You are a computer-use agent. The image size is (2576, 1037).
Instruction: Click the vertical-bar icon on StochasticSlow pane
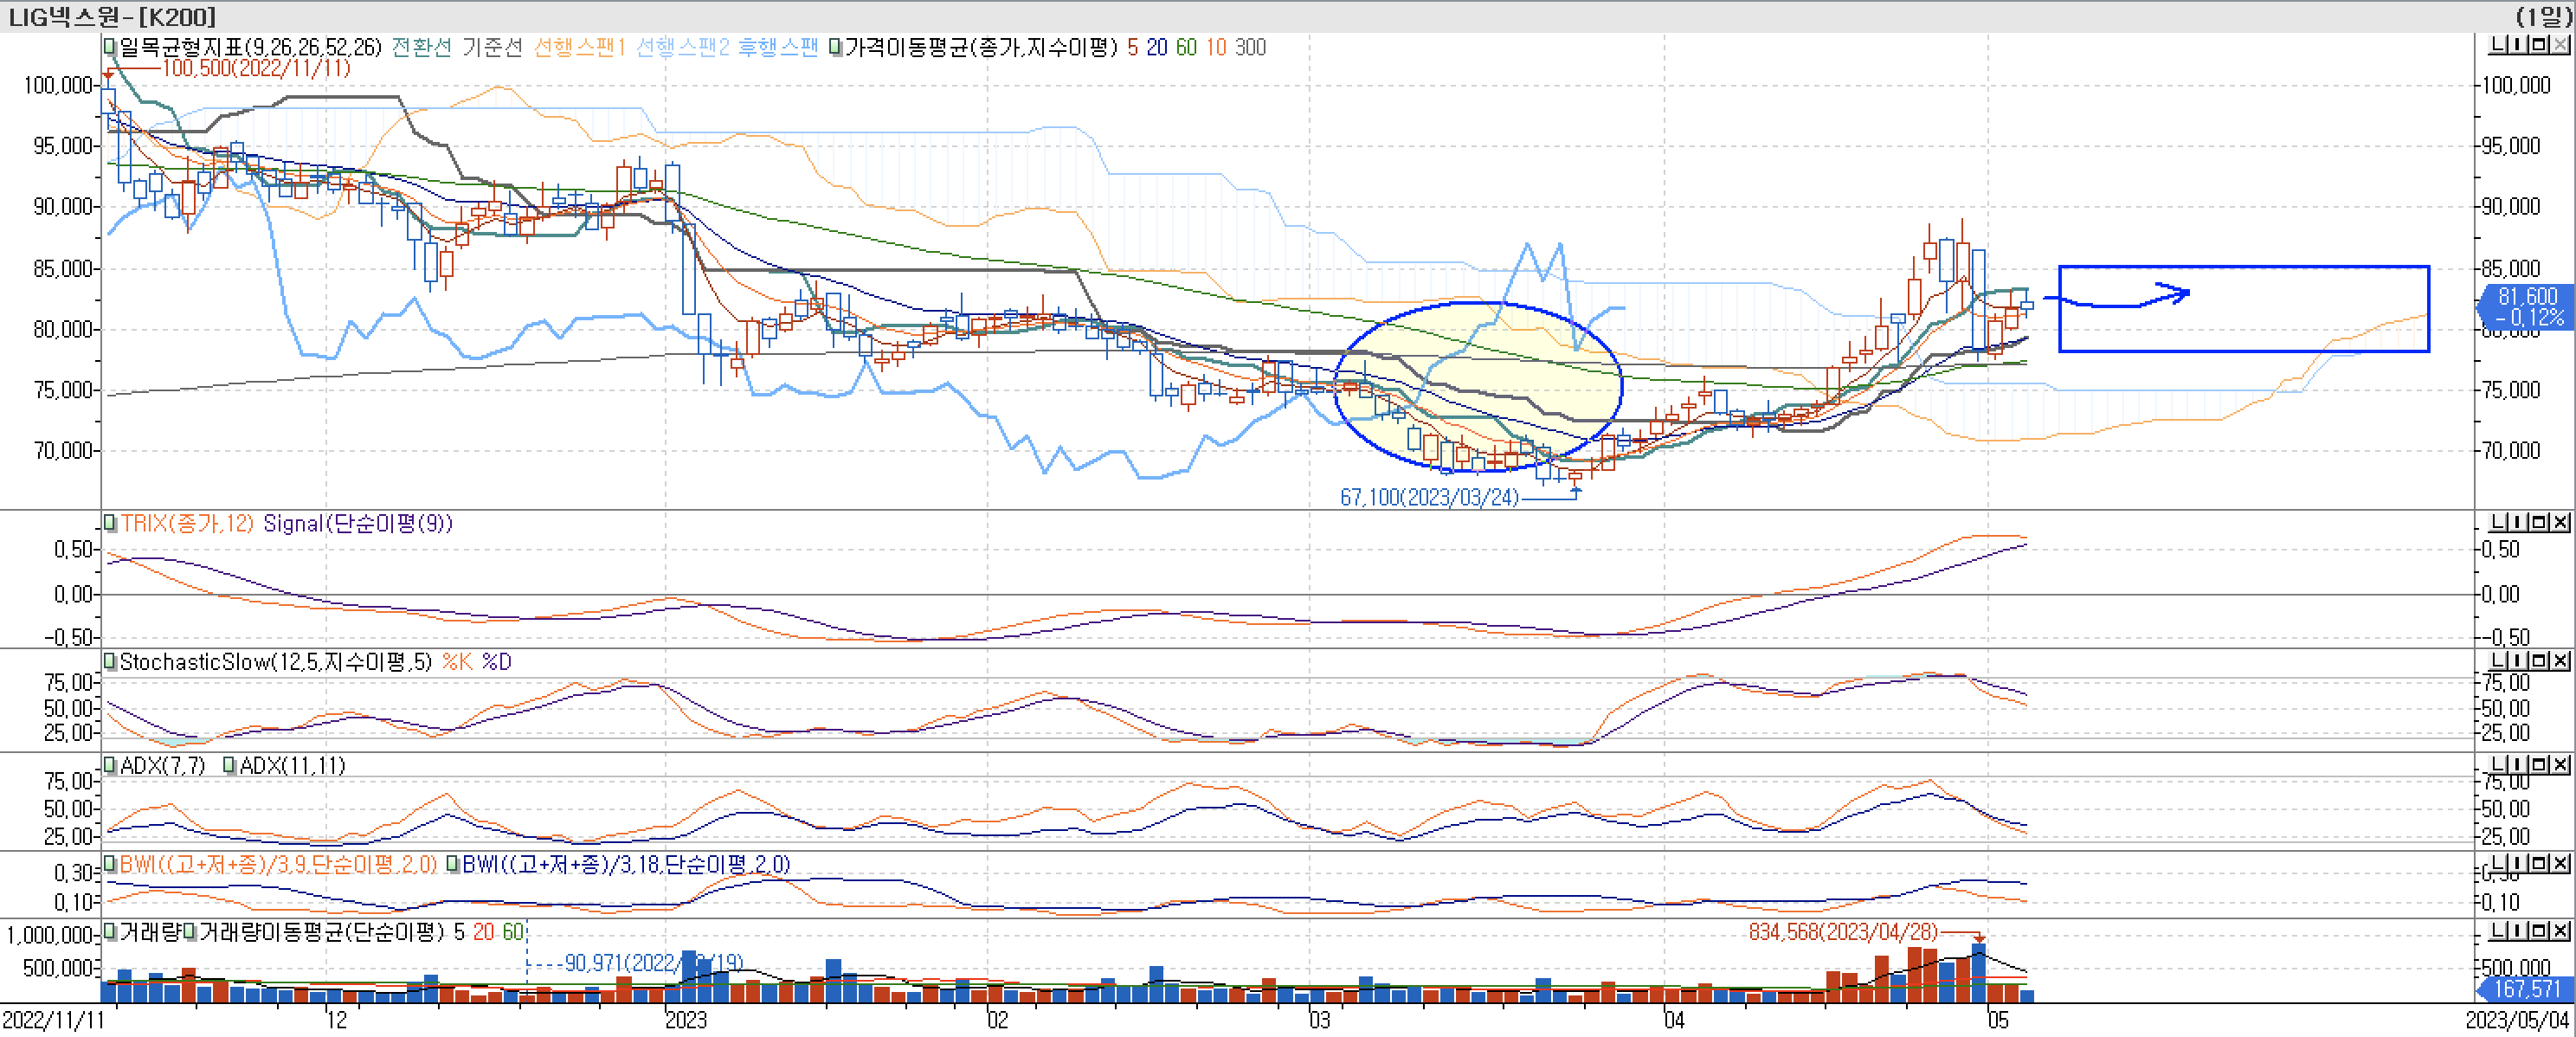click(2518, 661)
